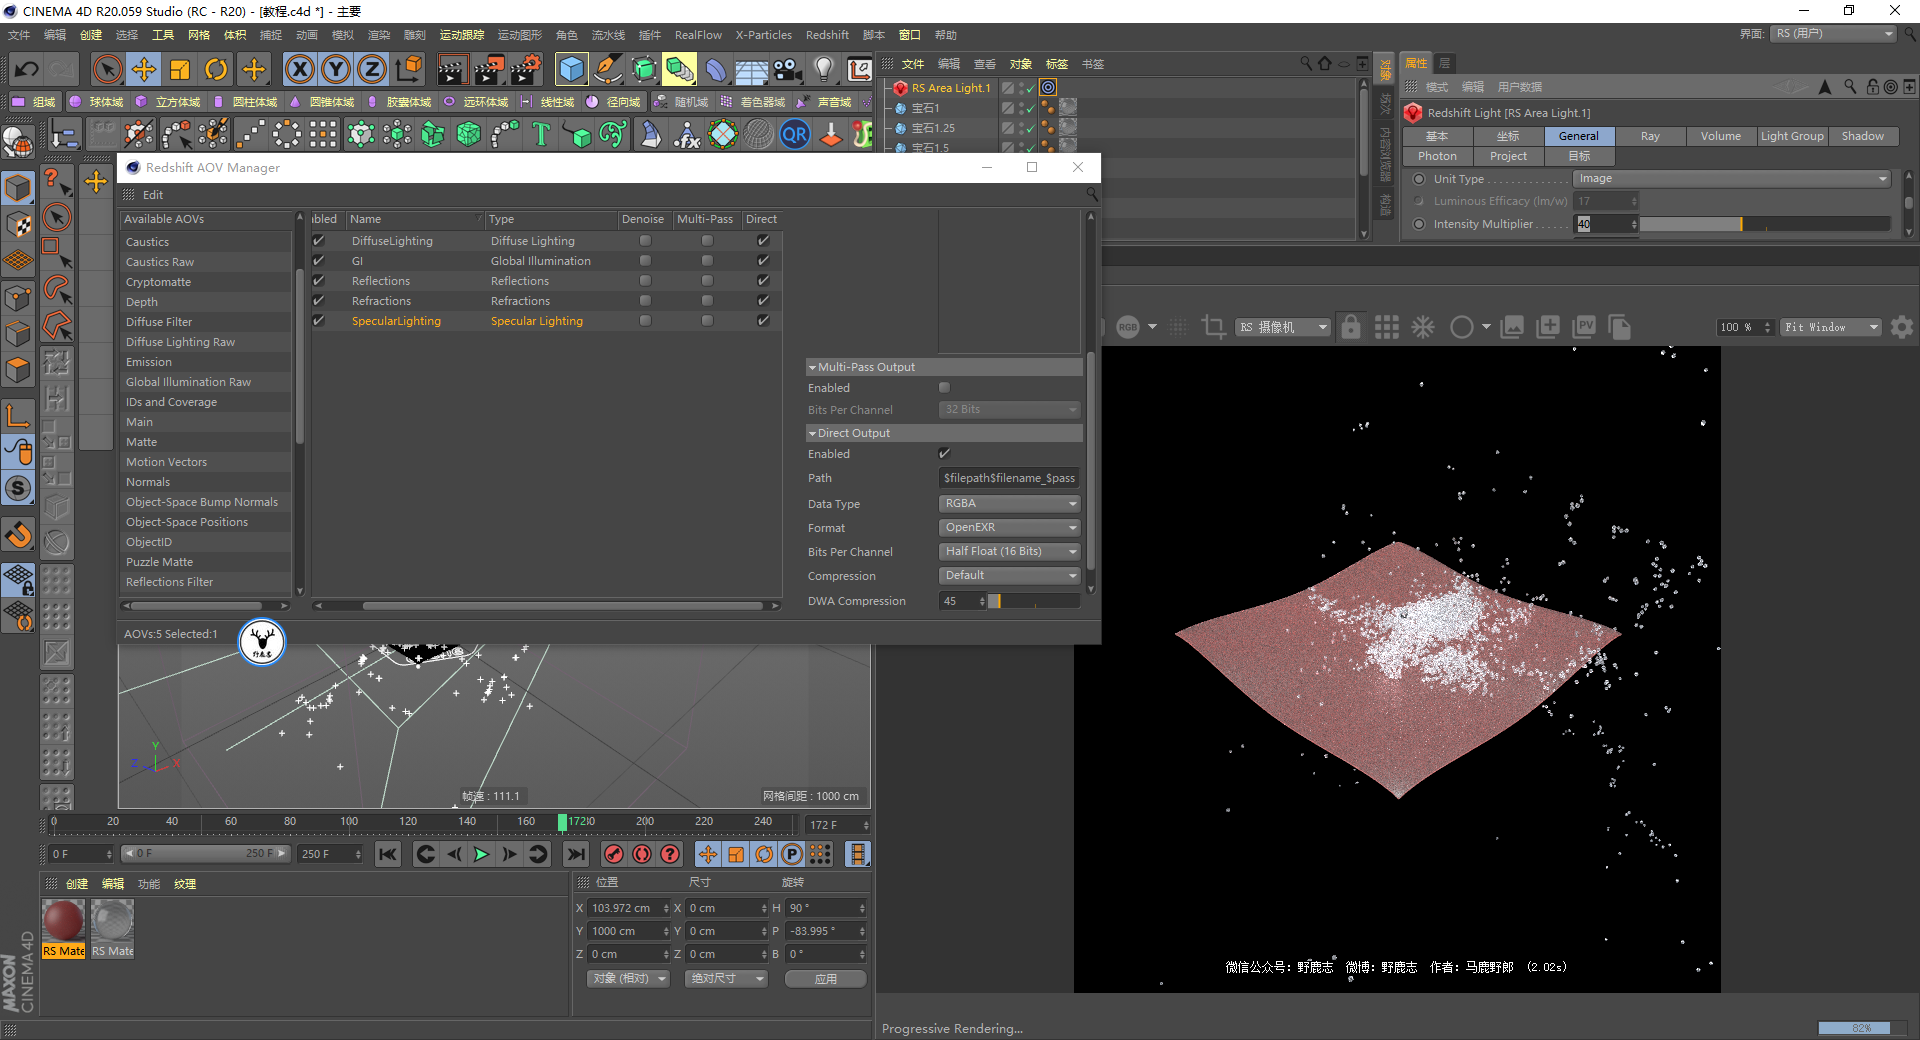Open Data Type RGBA dropdown
This screenshot has width=1920, height=1040.
click(1009, 504)
